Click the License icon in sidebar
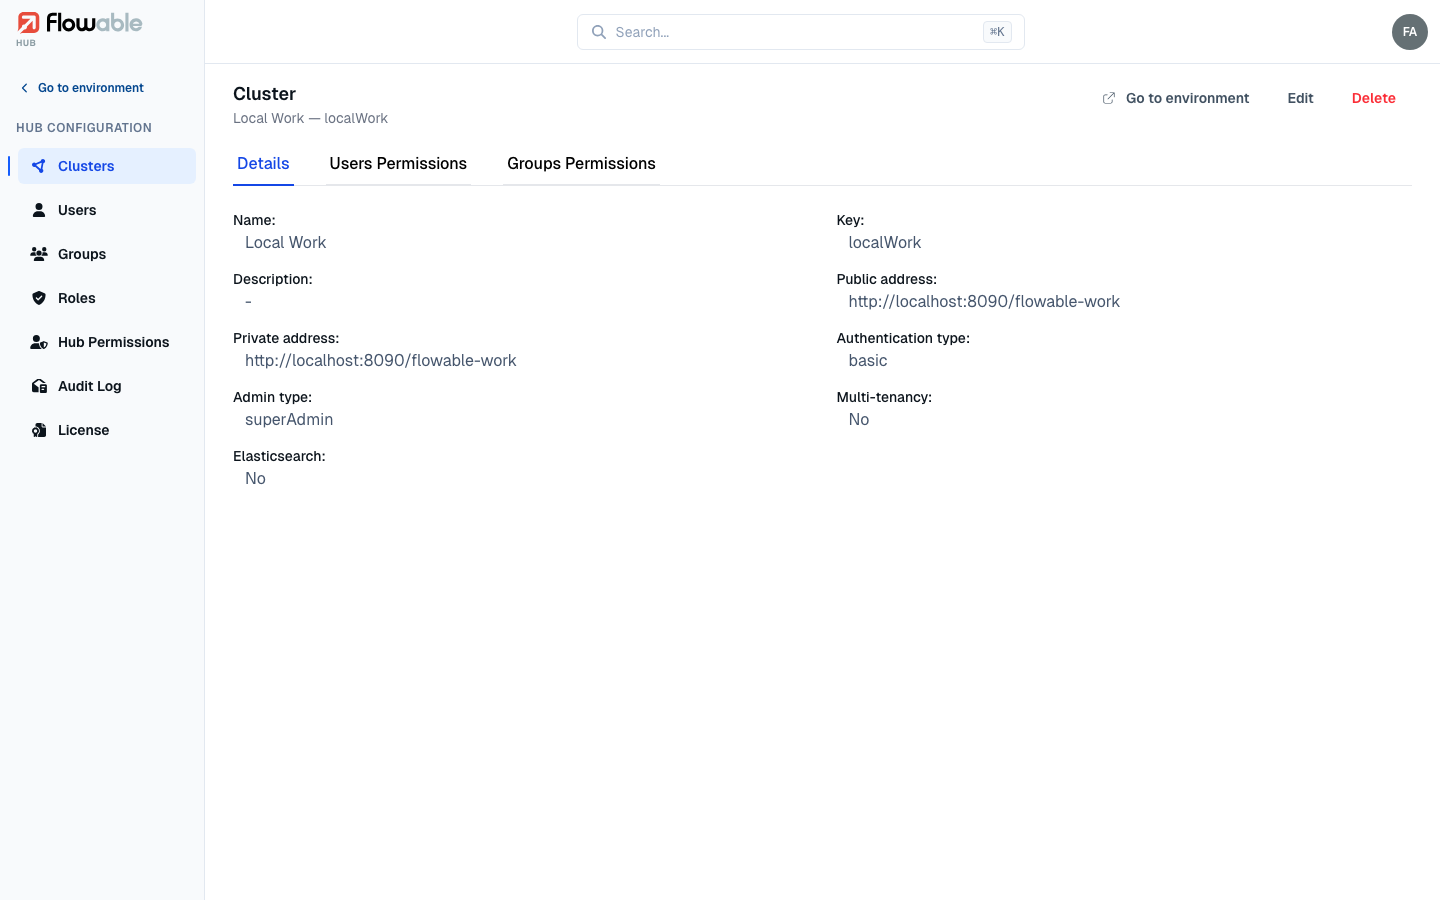 [x=39, y=430]
